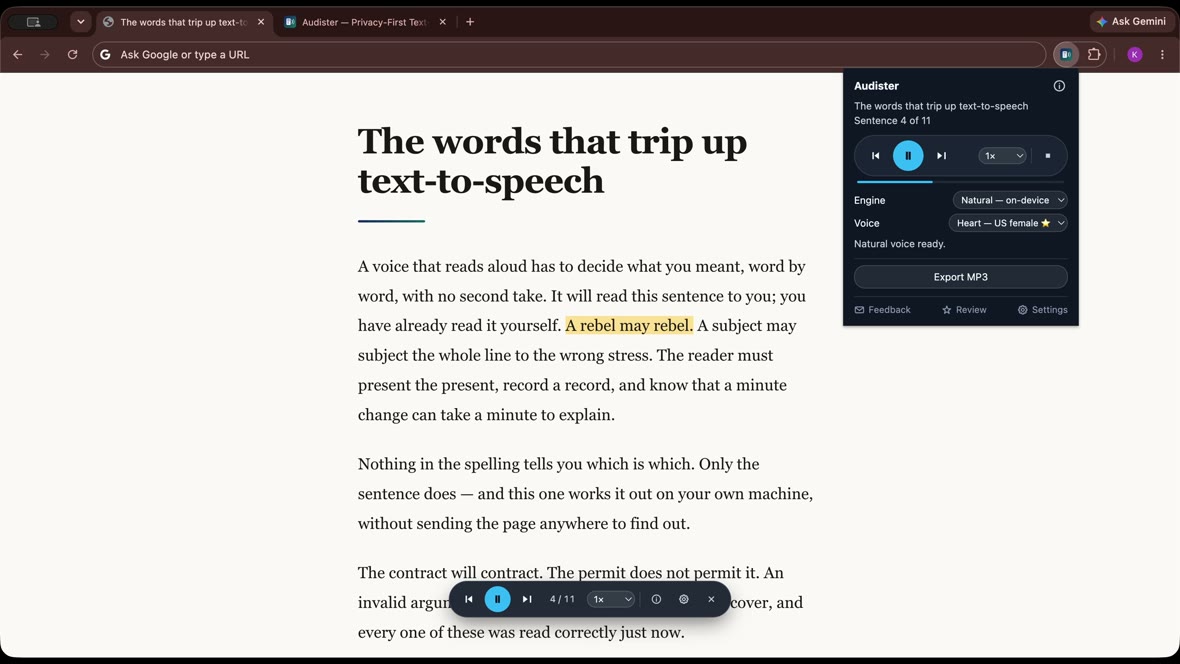Open Audister Settings link
Image resolution: width=1180 pixels, height=664 pixels.
click(x=1042, y=309)
